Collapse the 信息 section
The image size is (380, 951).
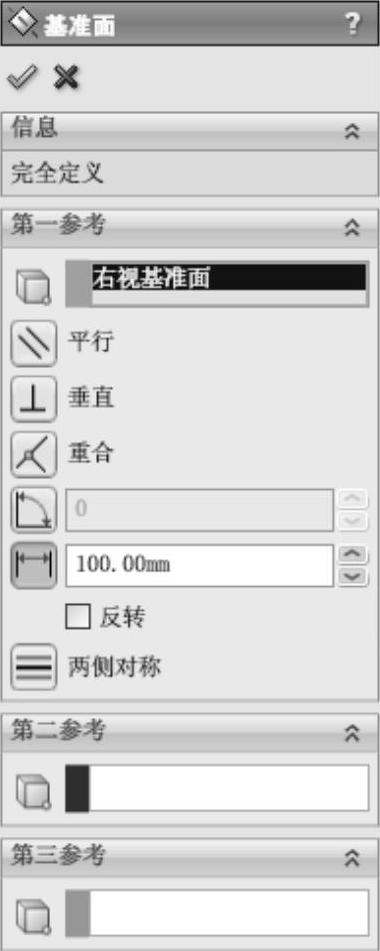tap(352, 131)
